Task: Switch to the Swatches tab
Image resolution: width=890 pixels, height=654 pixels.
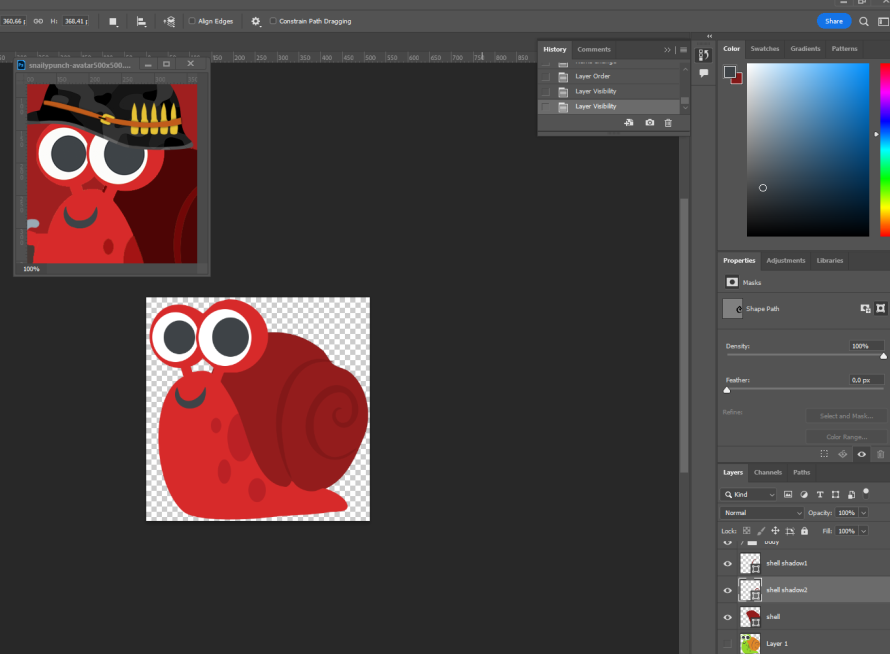Action: click(x=765, y=49)
